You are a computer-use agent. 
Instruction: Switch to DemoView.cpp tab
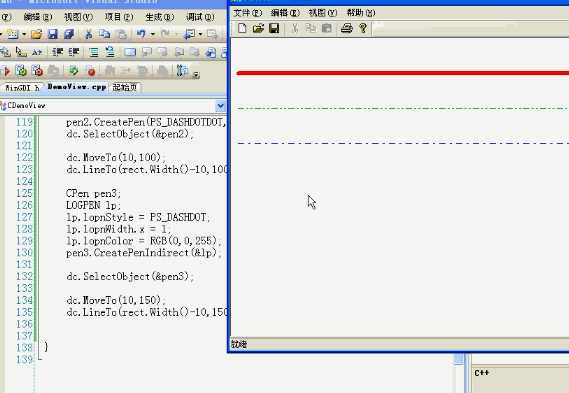77,87
